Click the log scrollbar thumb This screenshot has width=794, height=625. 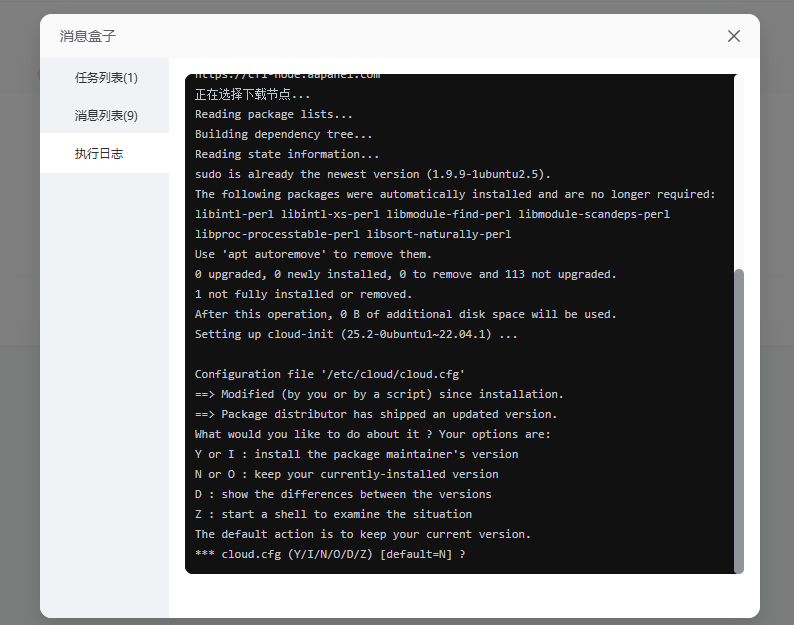click(739, 420)
